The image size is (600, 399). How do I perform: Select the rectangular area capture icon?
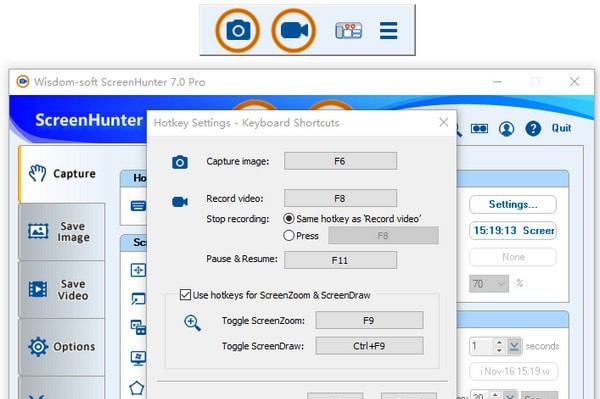[138, 270]
